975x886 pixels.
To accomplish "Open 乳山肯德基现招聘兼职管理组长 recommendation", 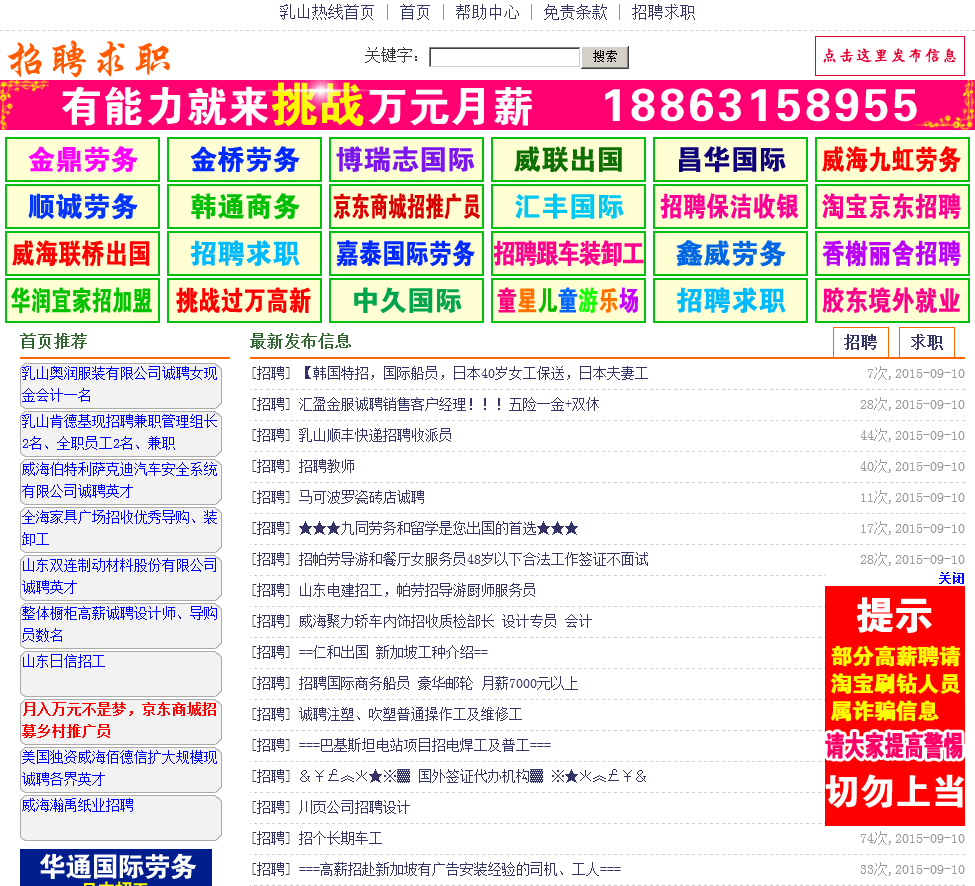I will point(119,432).
